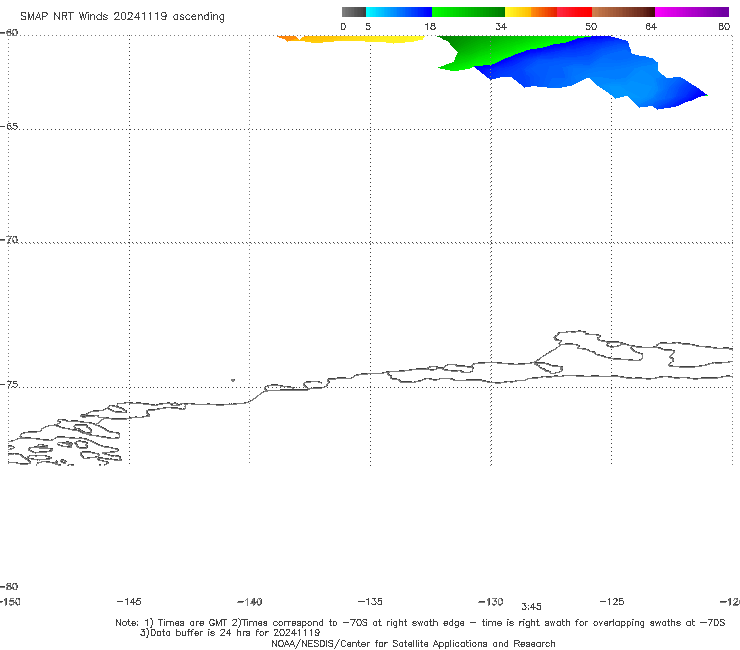Screen dimensions: 740x650
Task: Click the note line 'Times are GMT'
Action: (193, 623)
